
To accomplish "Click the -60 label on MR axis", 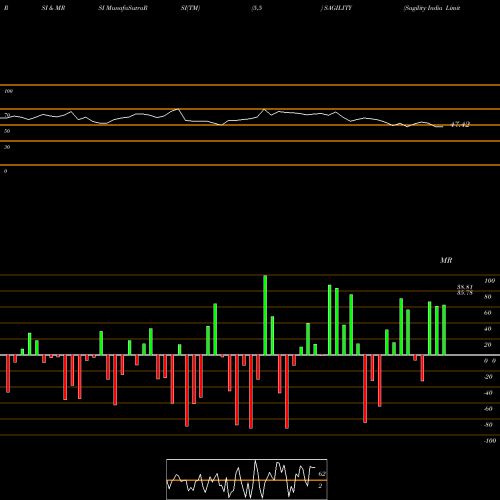I will [x=488, y=409].
